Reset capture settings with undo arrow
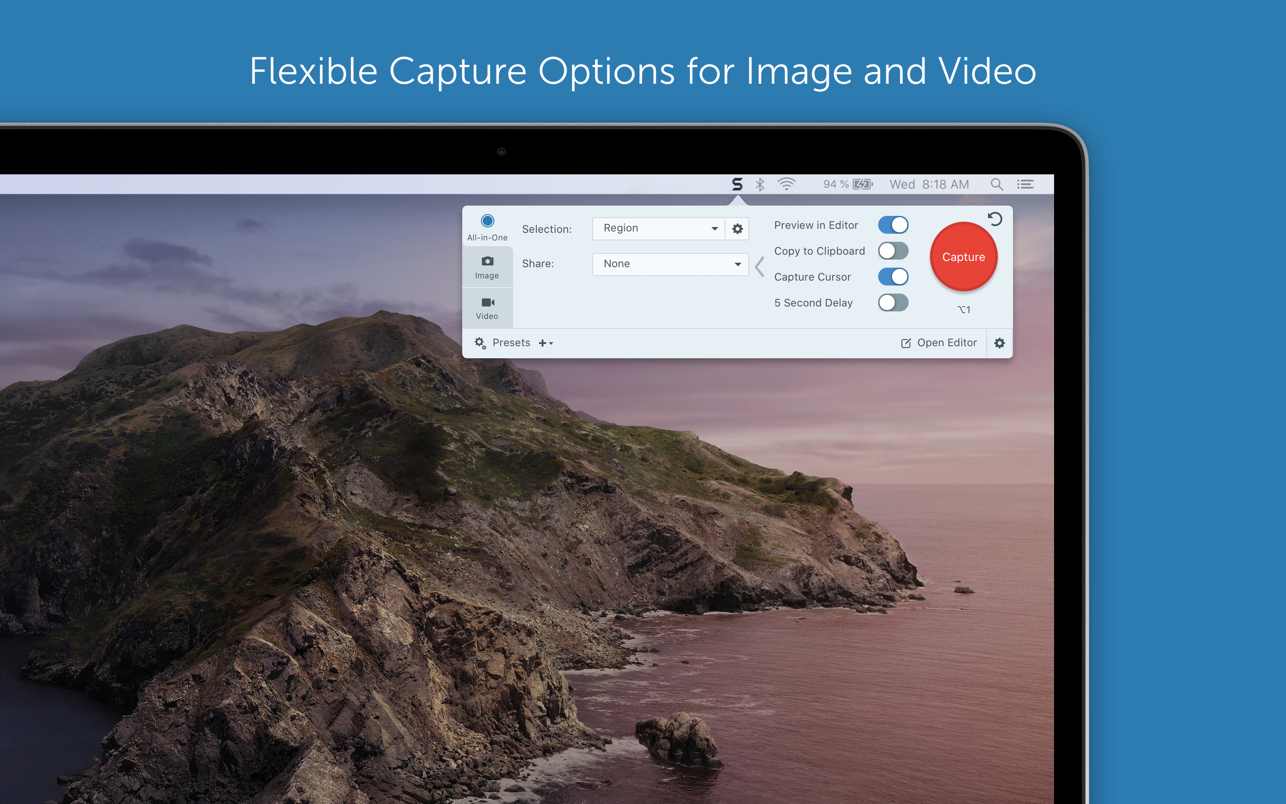 [x=995, y=219]
